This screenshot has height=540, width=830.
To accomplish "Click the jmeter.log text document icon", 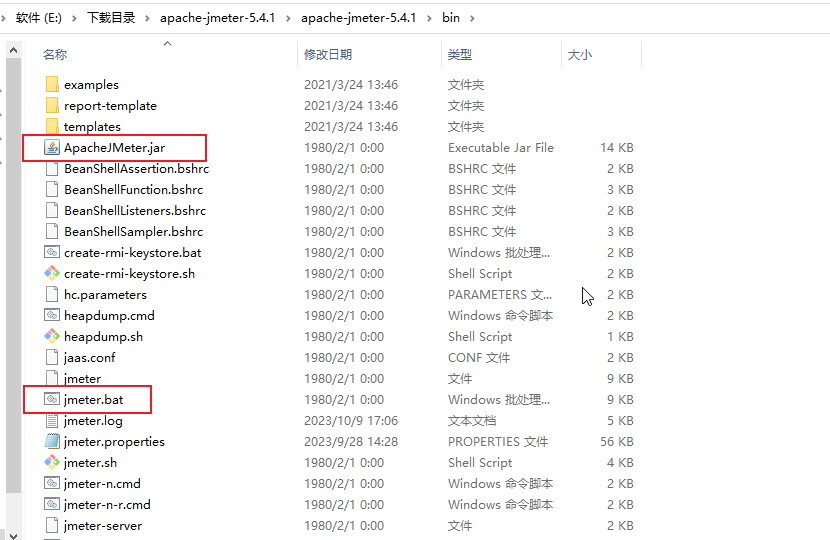I will click(x=52, y=420).
